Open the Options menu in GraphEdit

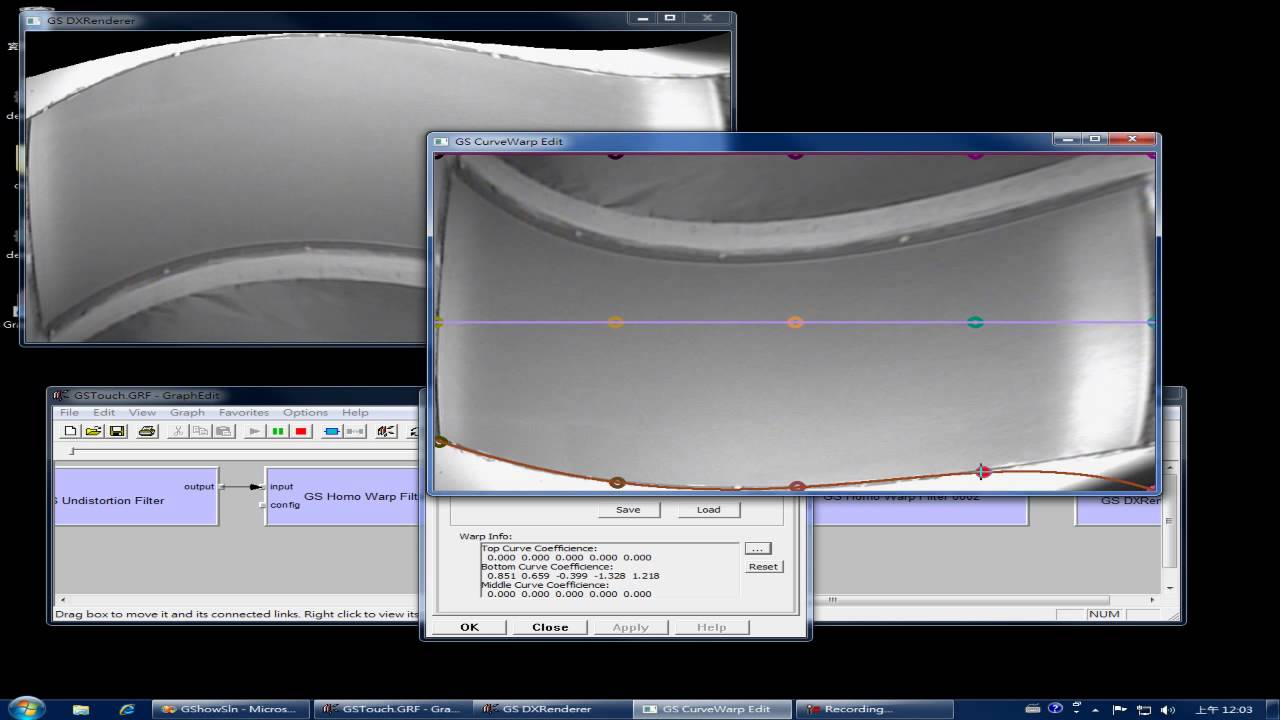click(305, 412)
